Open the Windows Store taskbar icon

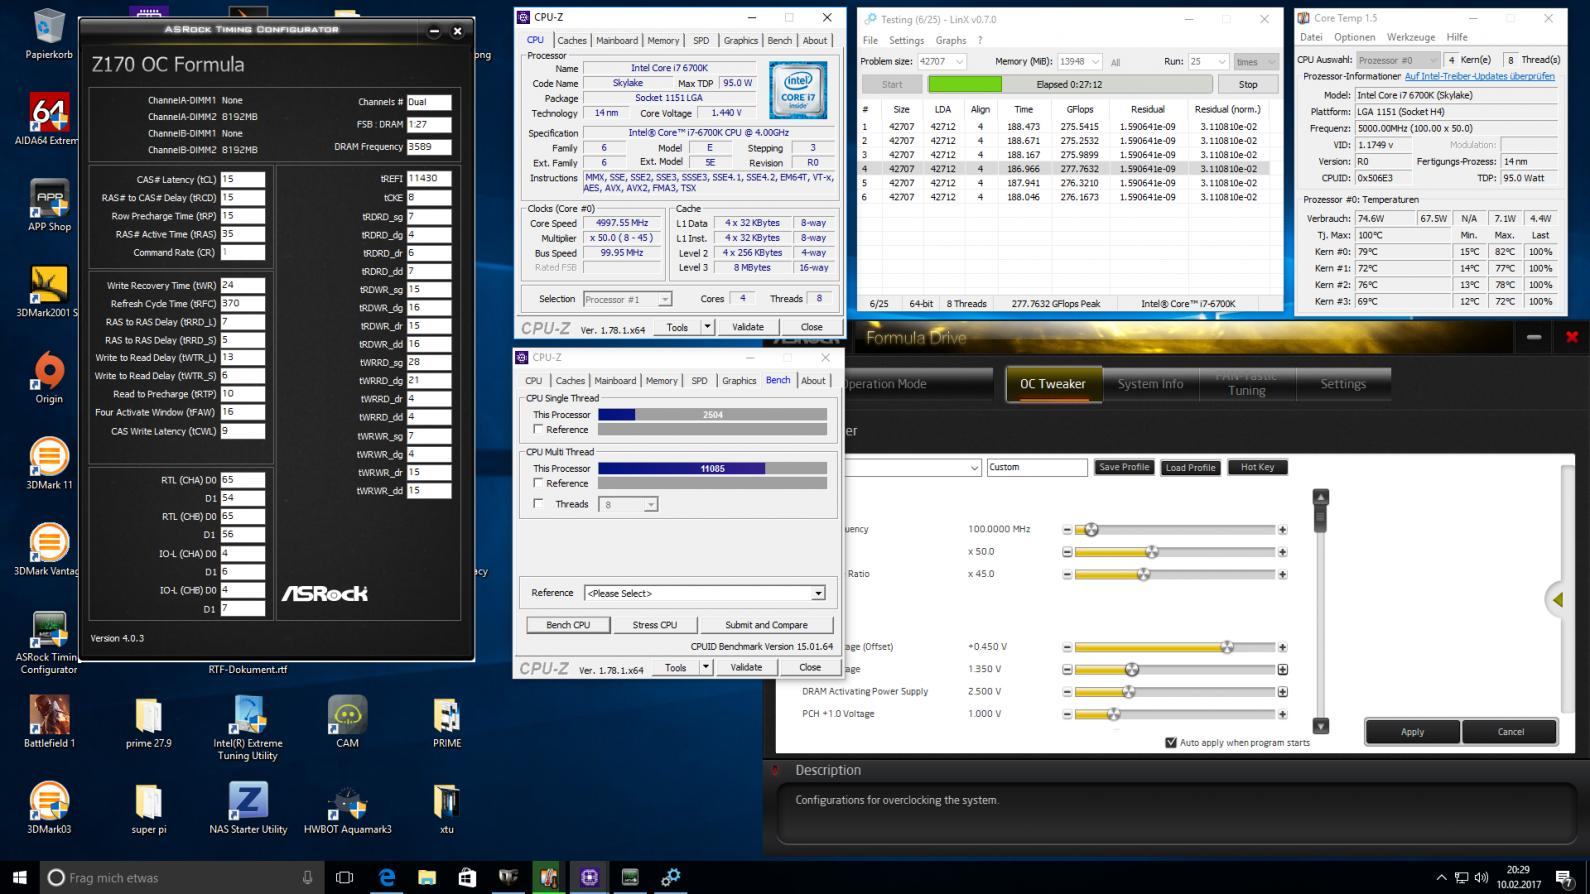pyautogui.click(x=467, y=877)
